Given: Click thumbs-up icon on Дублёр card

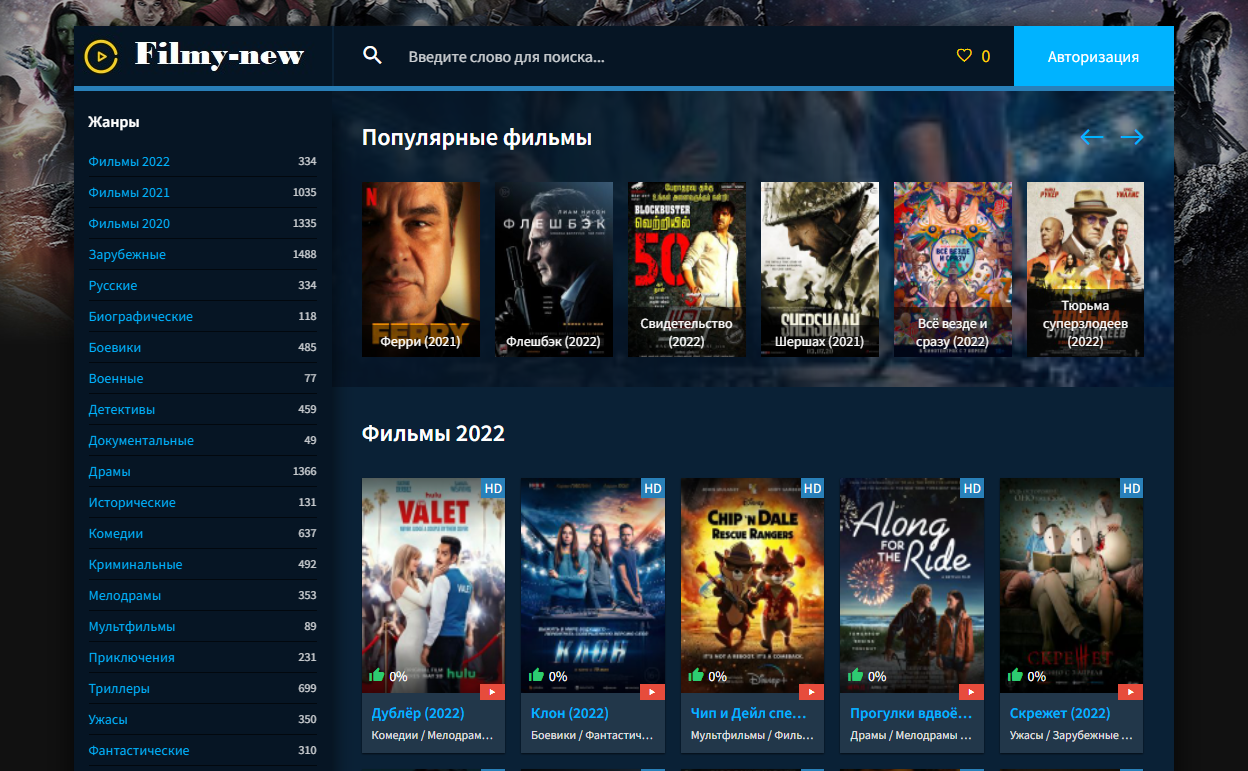Looking at the screenshot, I should click(x=377, y=675).
